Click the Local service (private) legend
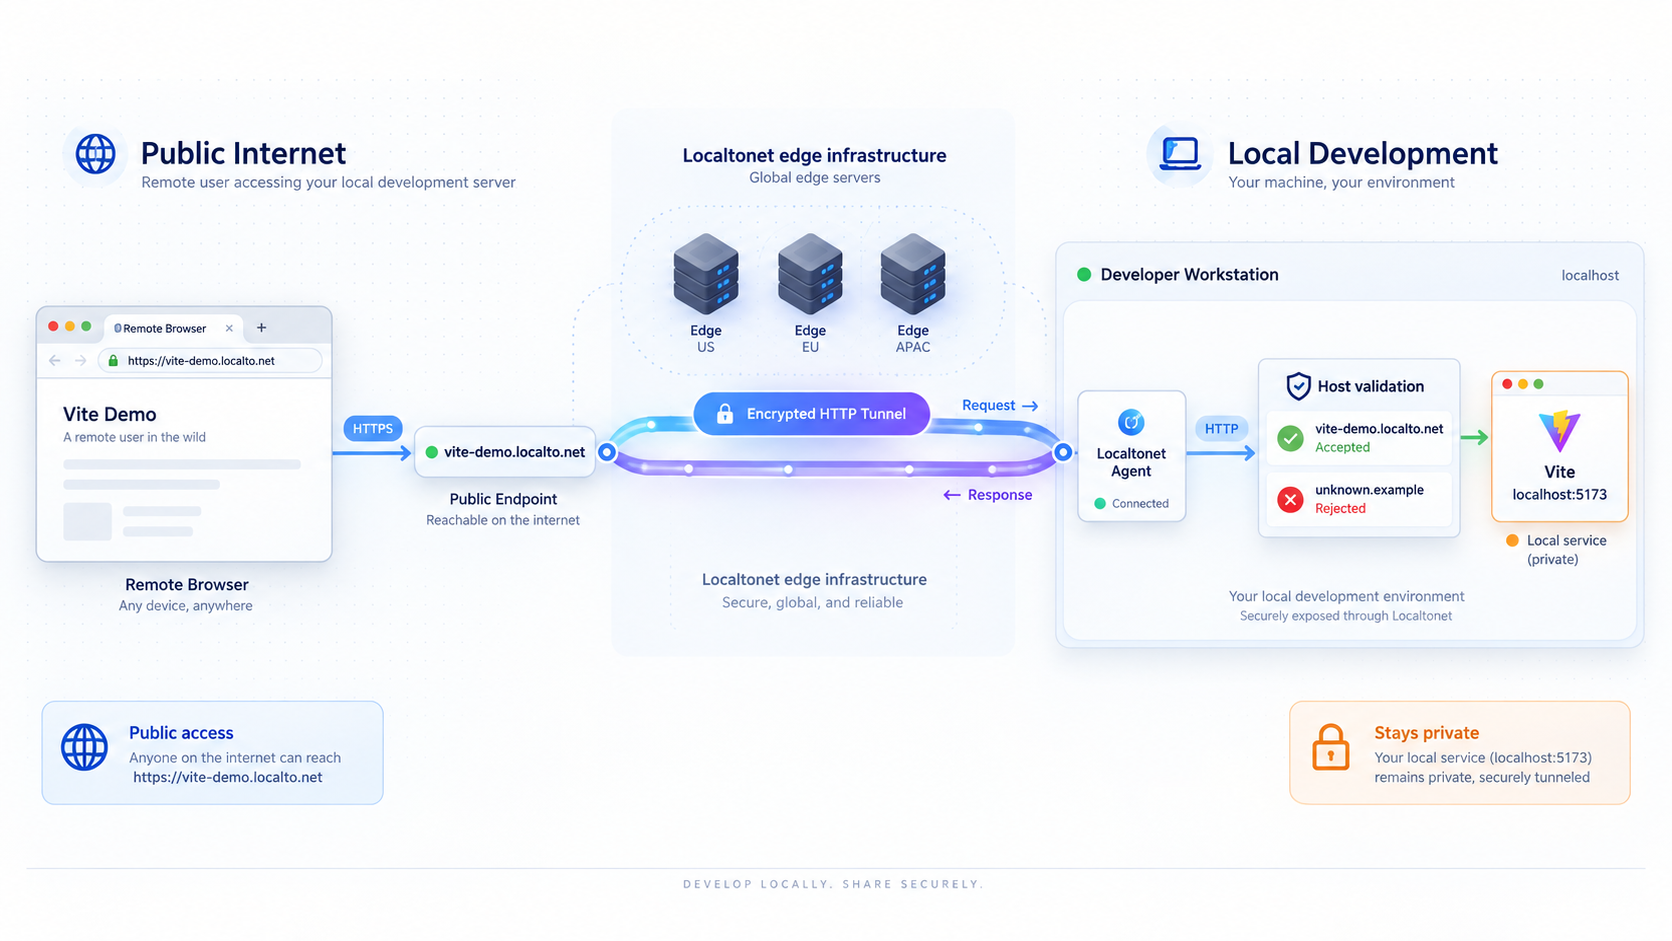Viewport: 1672px width, 941px height. 1556,550
